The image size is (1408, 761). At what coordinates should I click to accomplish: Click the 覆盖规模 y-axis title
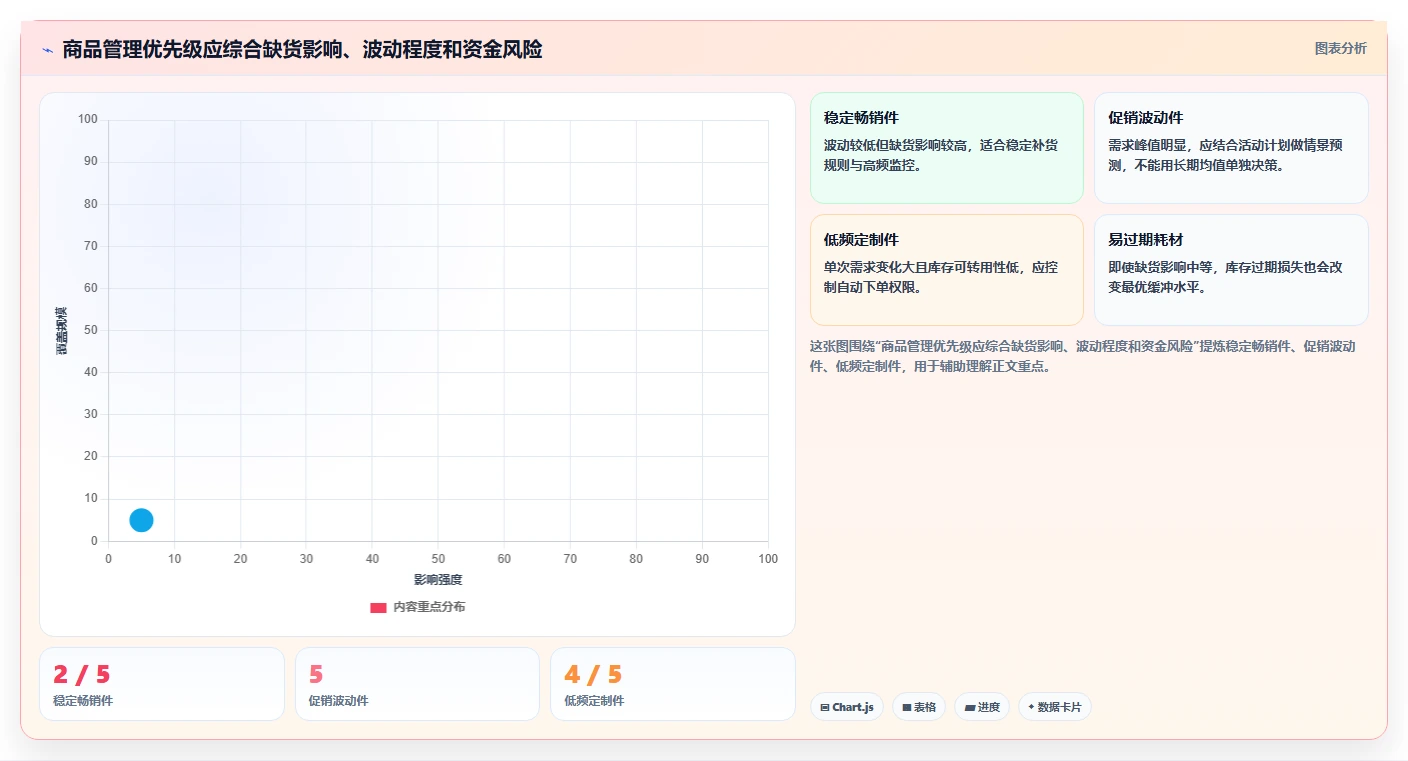[62, 330]
